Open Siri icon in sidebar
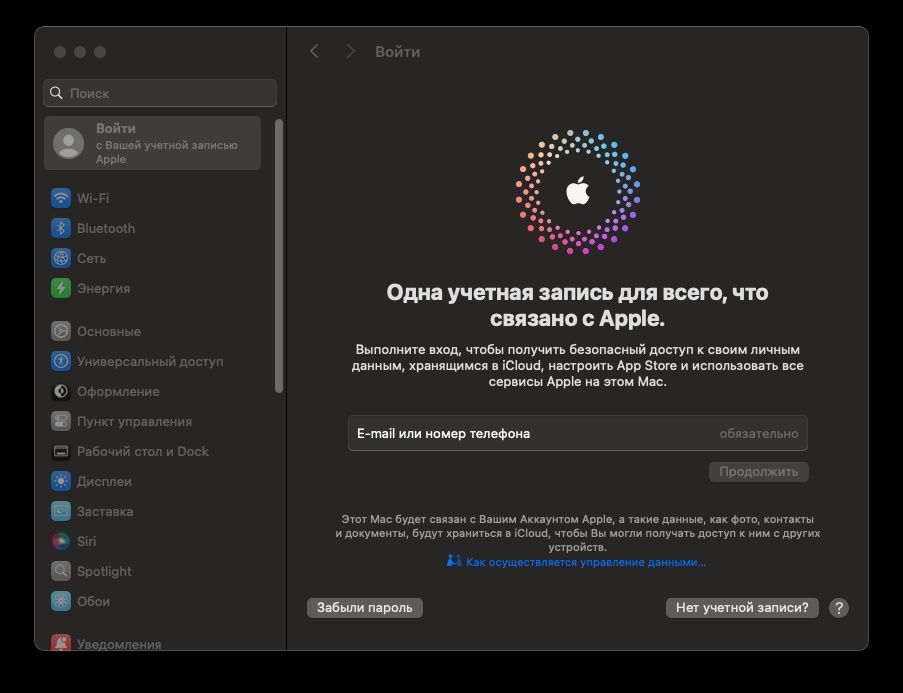This screenshot has width=903, height=693. (x=60, y=541)
